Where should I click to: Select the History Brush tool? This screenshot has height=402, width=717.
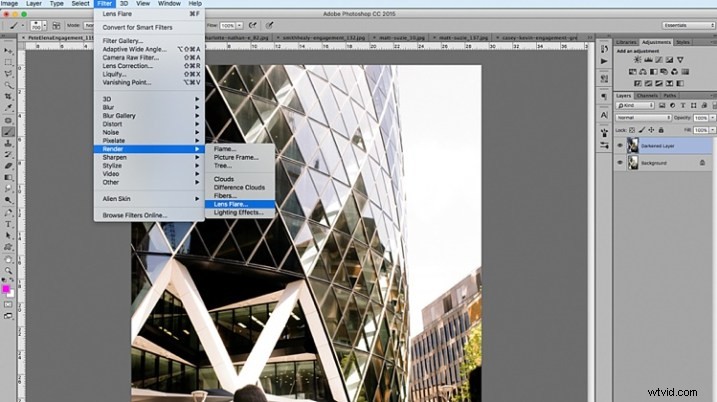pyautogui.click(x=8, y=155)
